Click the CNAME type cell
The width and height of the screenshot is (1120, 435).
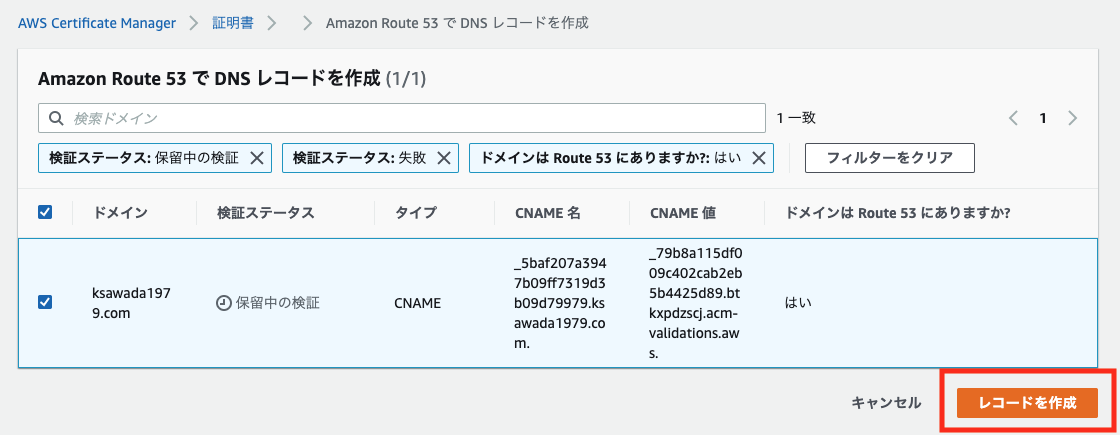[x=417, y=303]
